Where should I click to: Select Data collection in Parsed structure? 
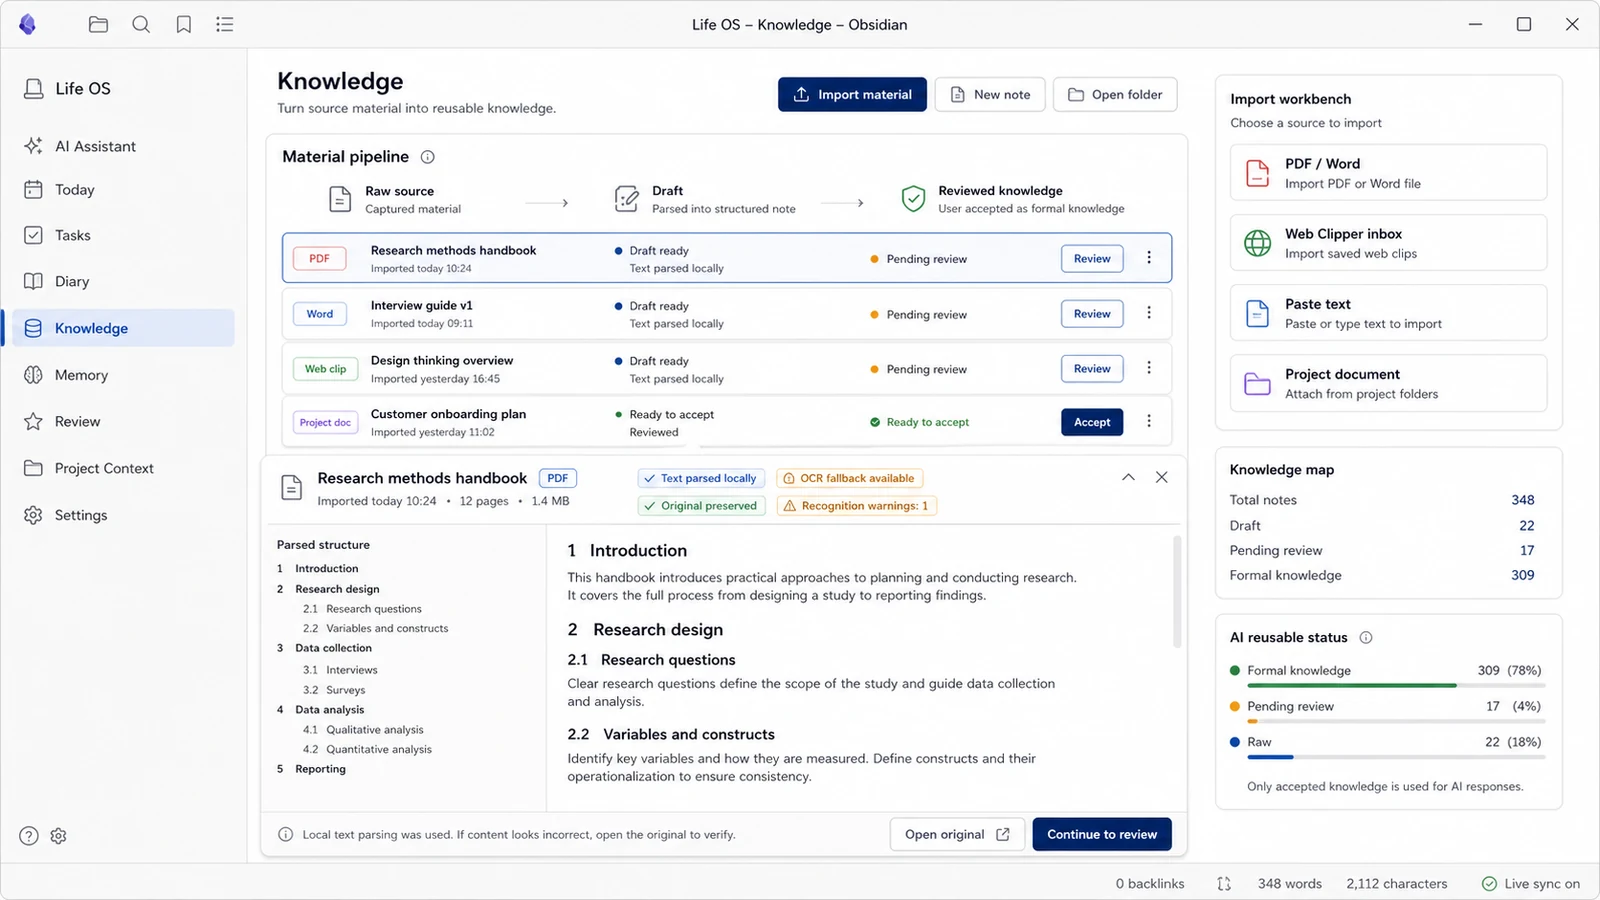point(324,648)
